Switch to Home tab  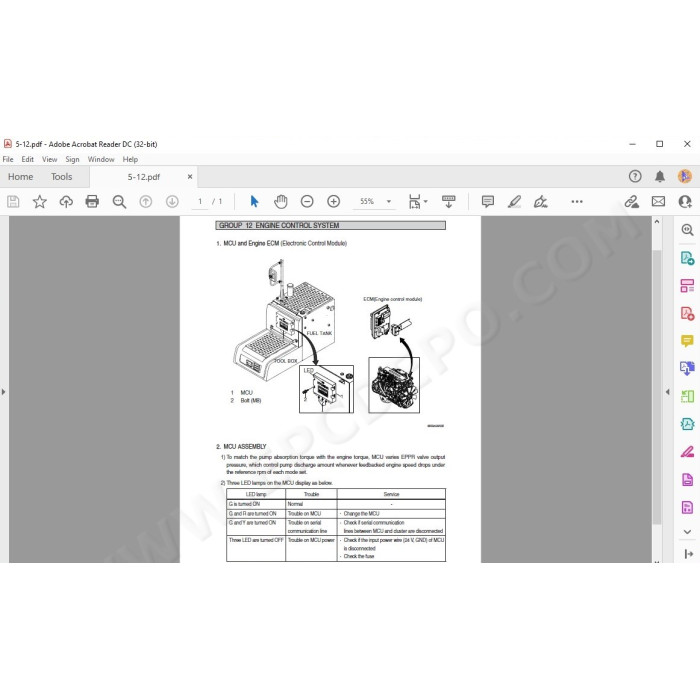tap(21, 177)
